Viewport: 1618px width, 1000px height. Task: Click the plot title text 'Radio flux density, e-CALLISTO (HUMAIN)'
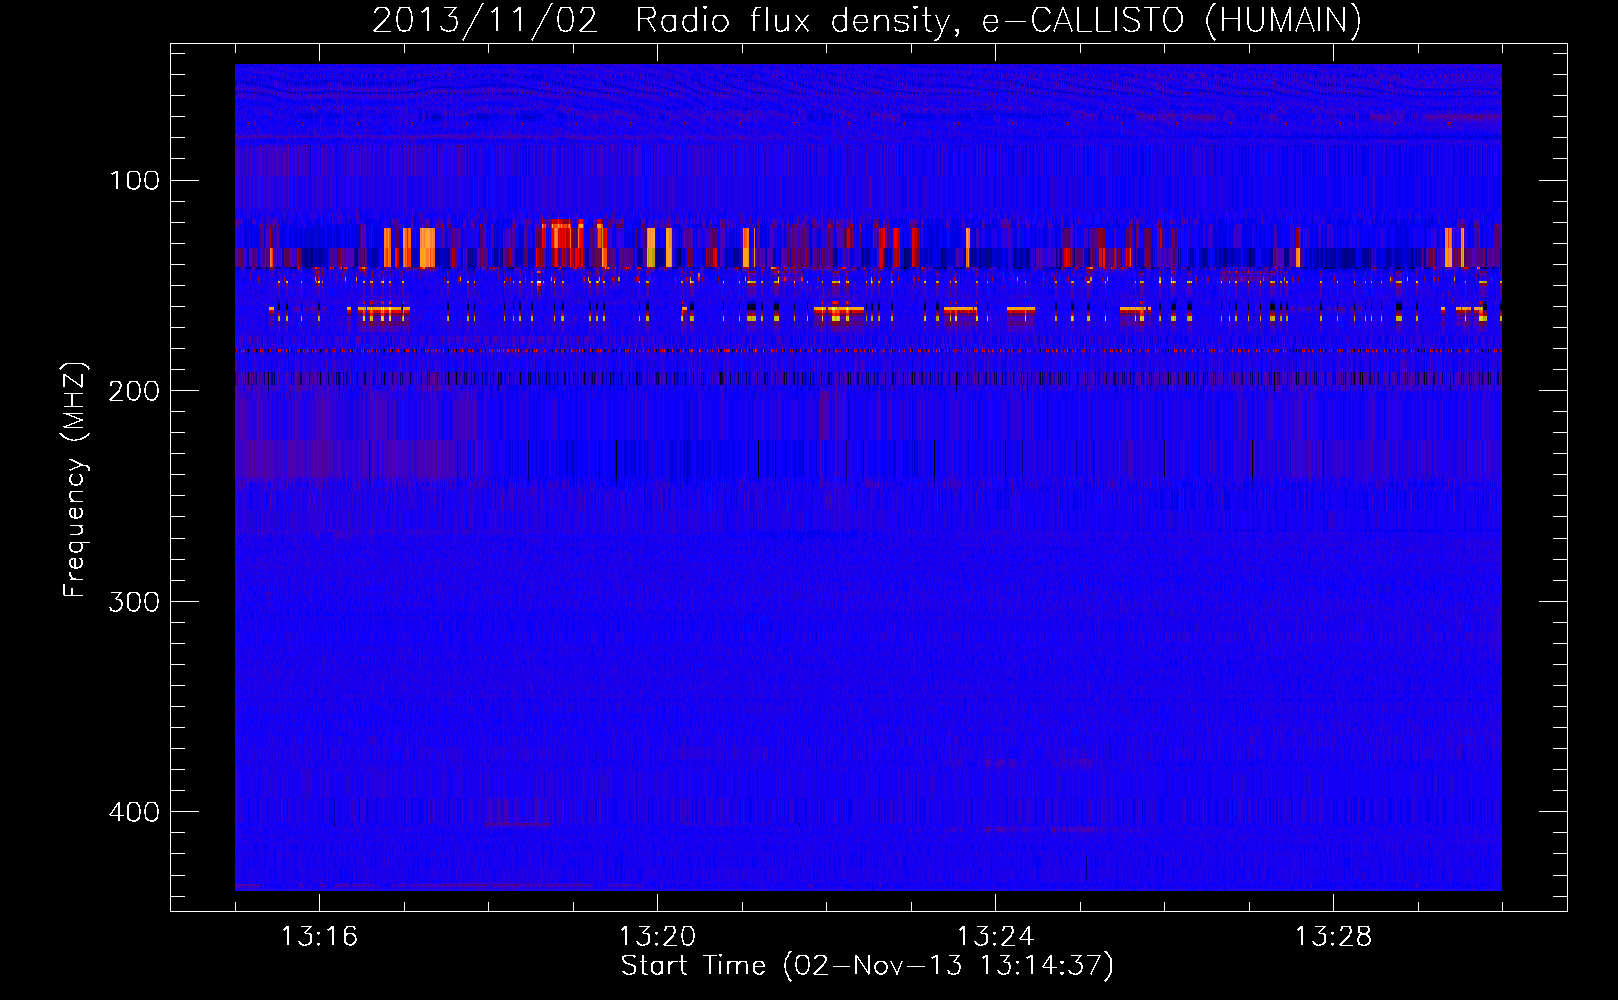coord(998,20)
